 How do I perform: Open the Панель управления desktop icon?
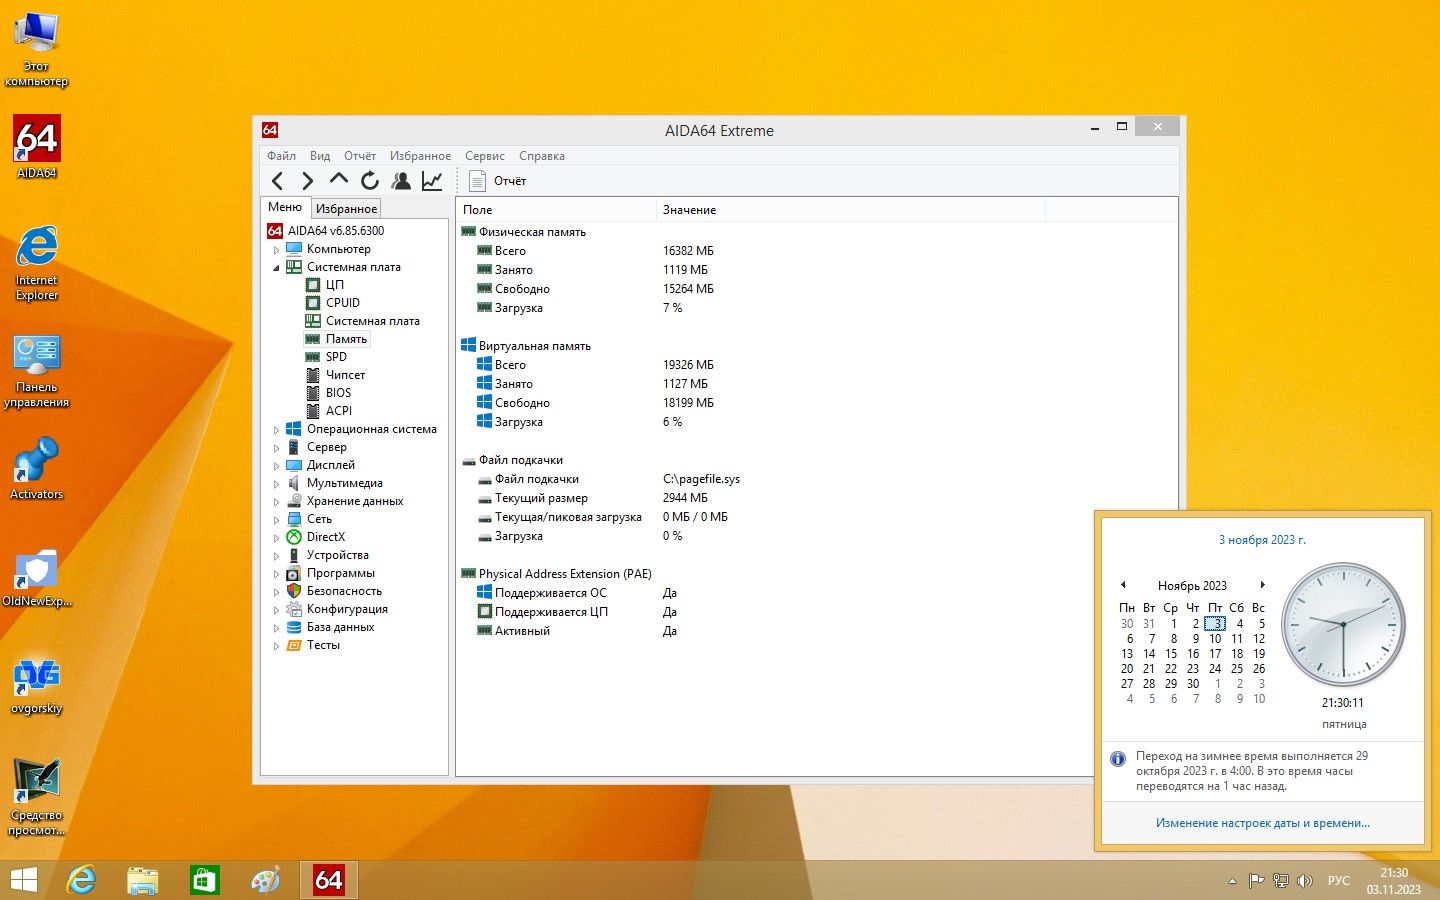(x=36, y=372)
